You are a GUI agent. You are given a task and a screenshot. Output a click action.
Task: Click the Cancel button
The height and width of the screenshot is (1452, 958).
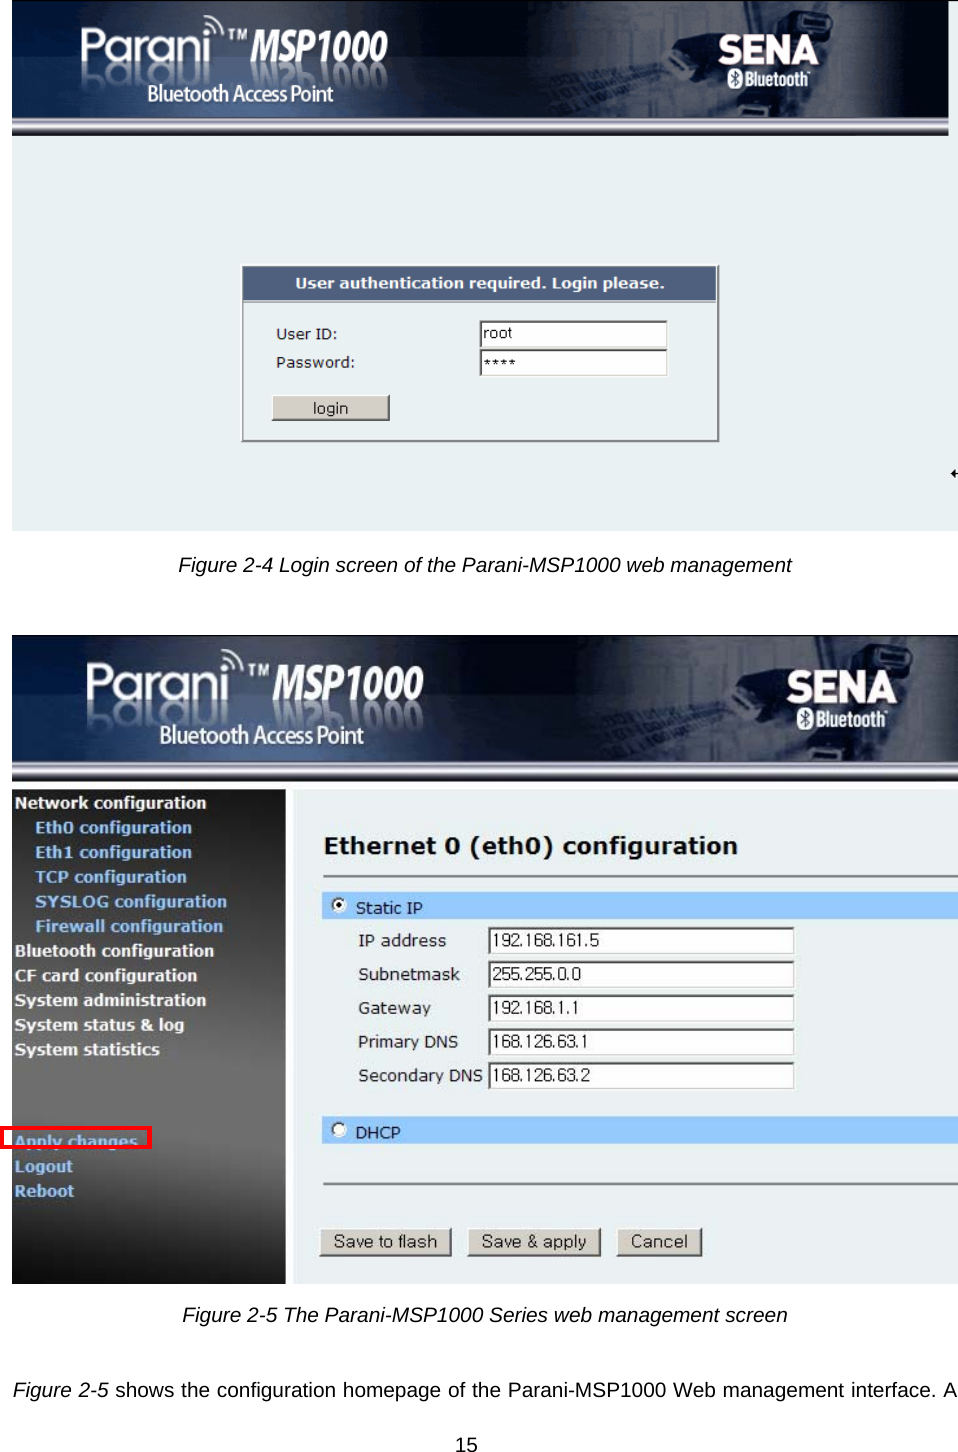coord(659,1241)
